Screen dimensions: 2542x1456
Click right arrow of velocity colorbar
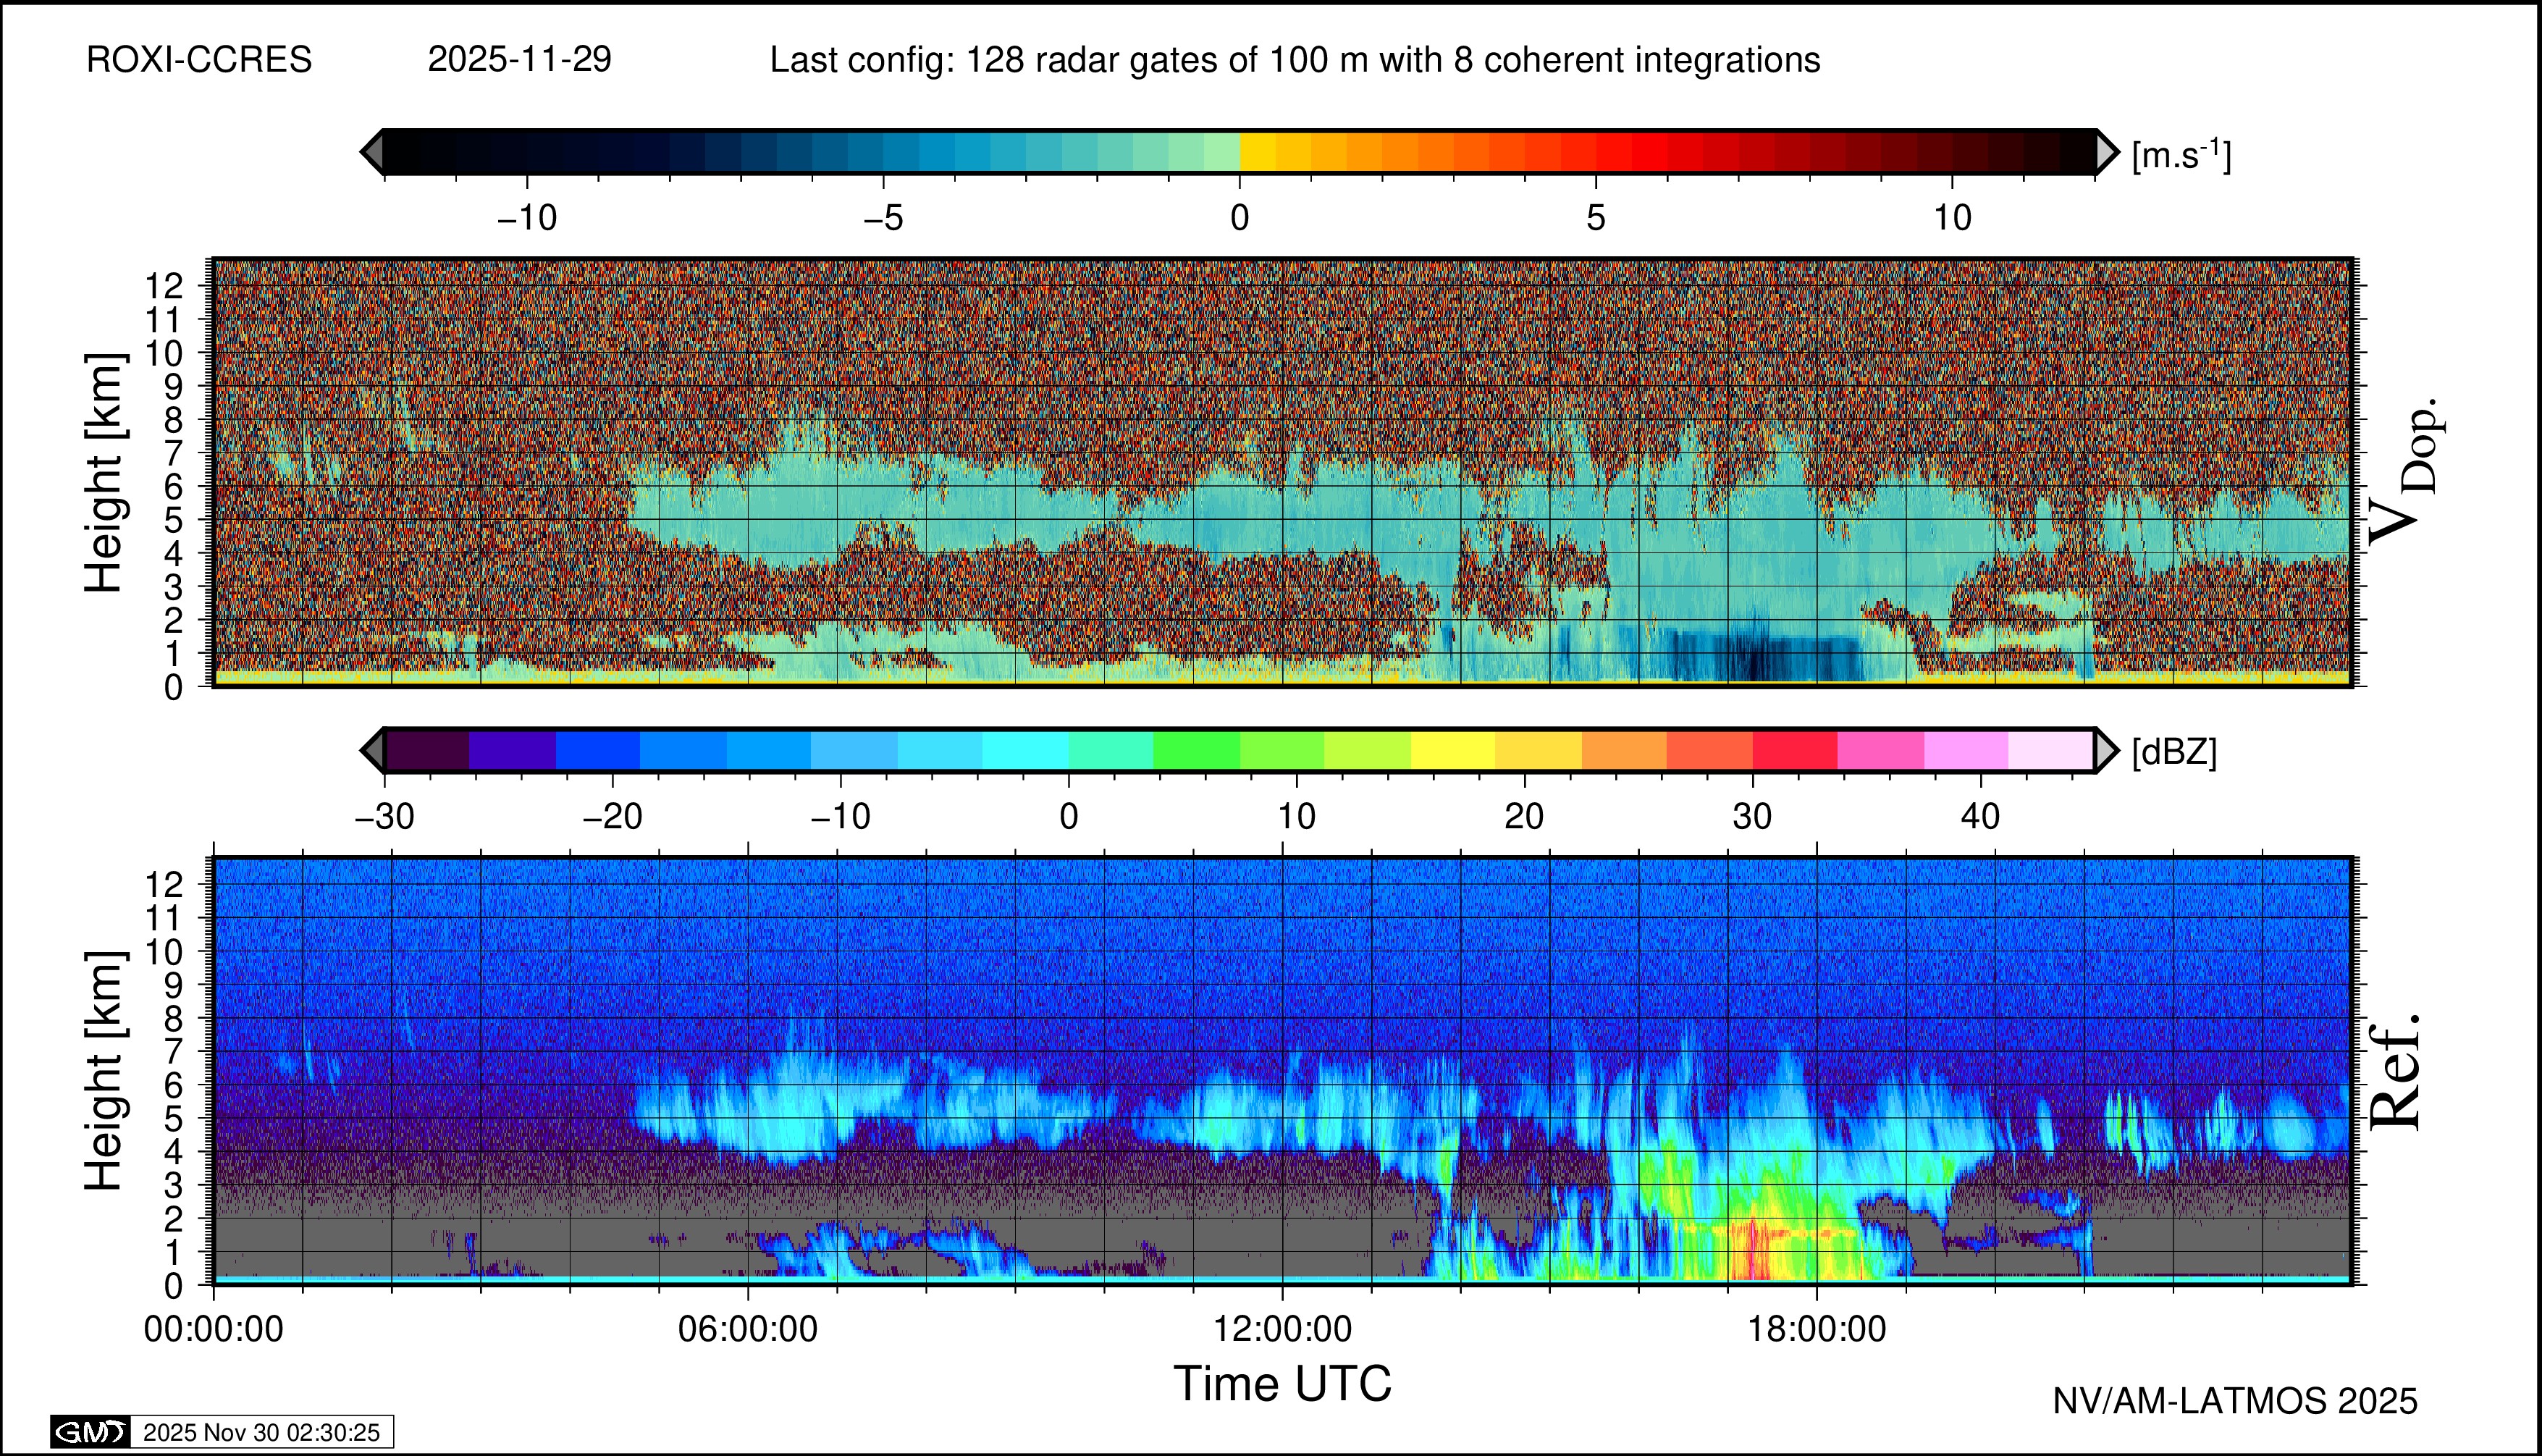tap(2106, 153)
